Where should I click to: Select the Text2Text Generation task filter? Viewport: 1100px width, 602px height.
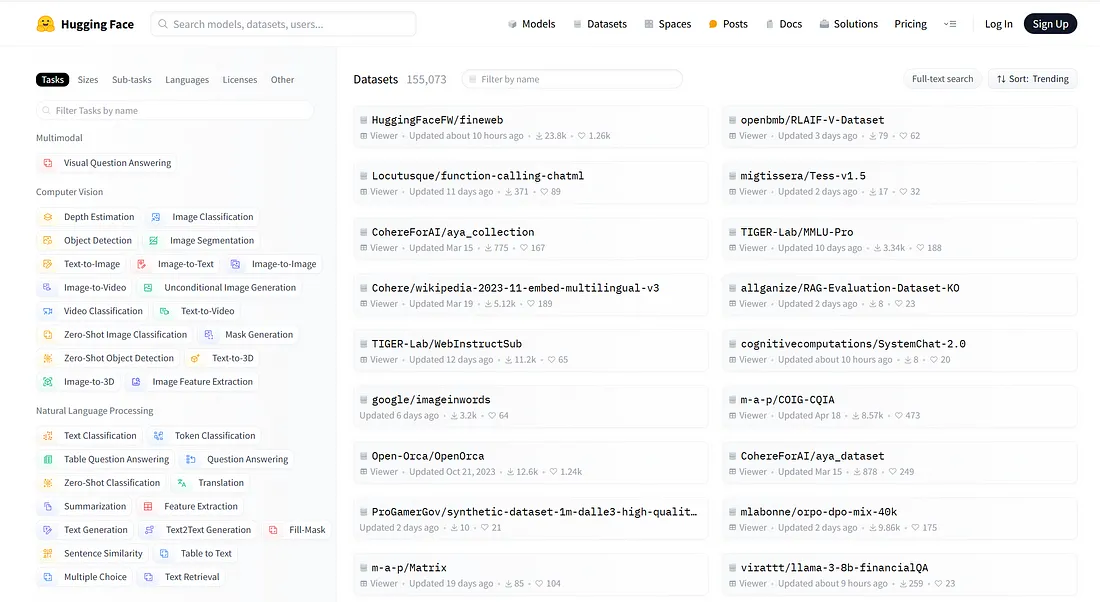(x=198, y=530)
